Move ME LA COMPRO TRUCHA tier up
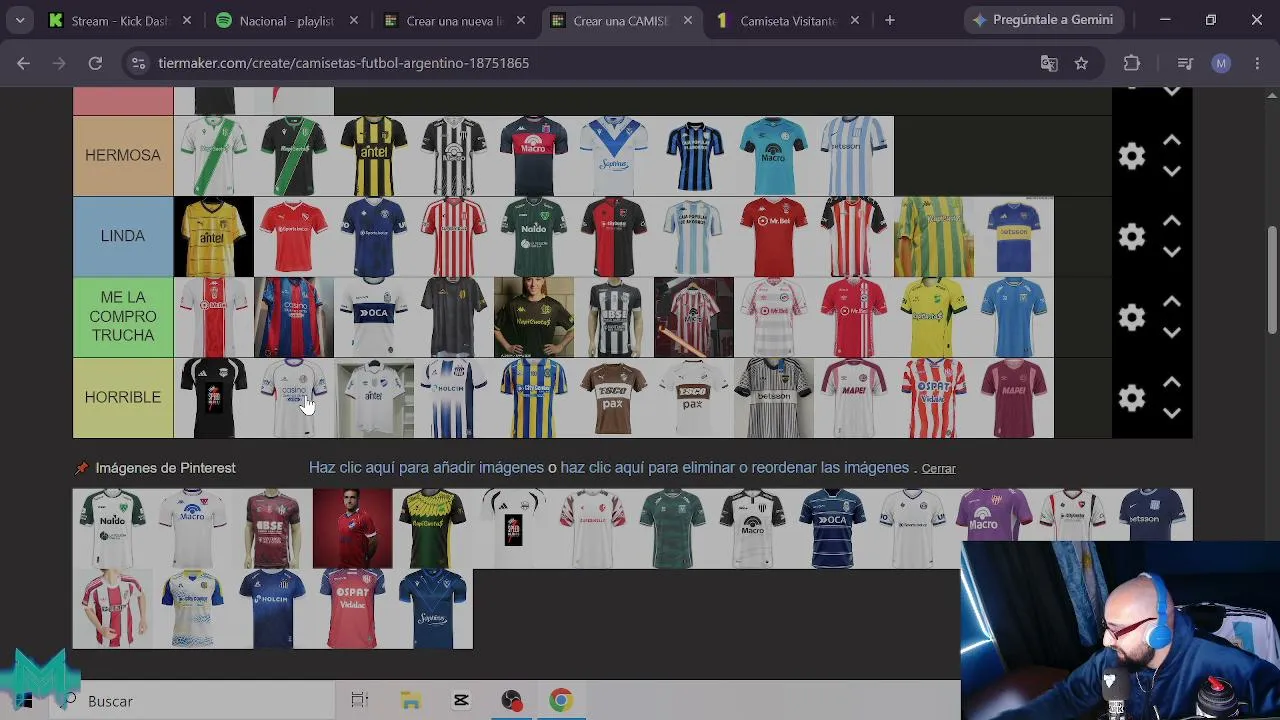The height and width of the screenshot is (720, 1280). 1172,302
